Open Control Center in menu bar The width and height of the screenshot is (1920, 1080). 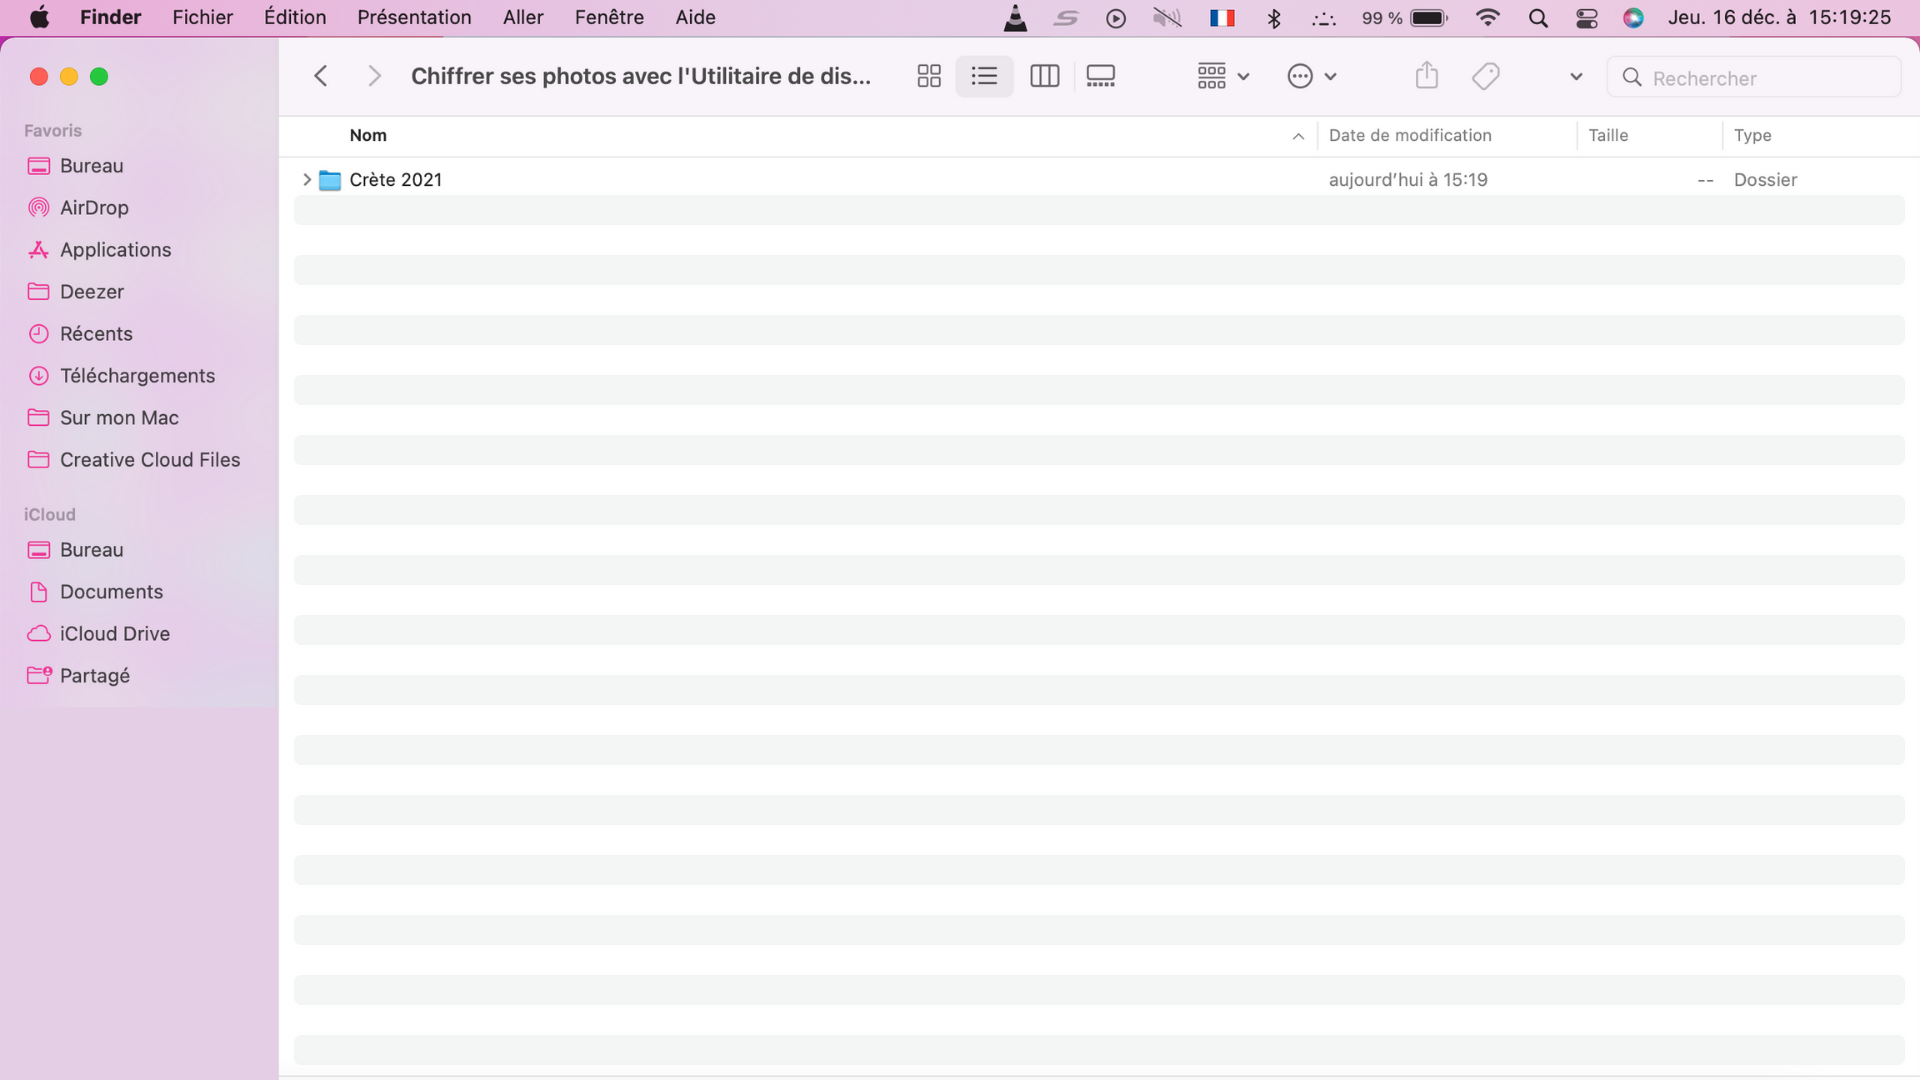click(1586, 18)
